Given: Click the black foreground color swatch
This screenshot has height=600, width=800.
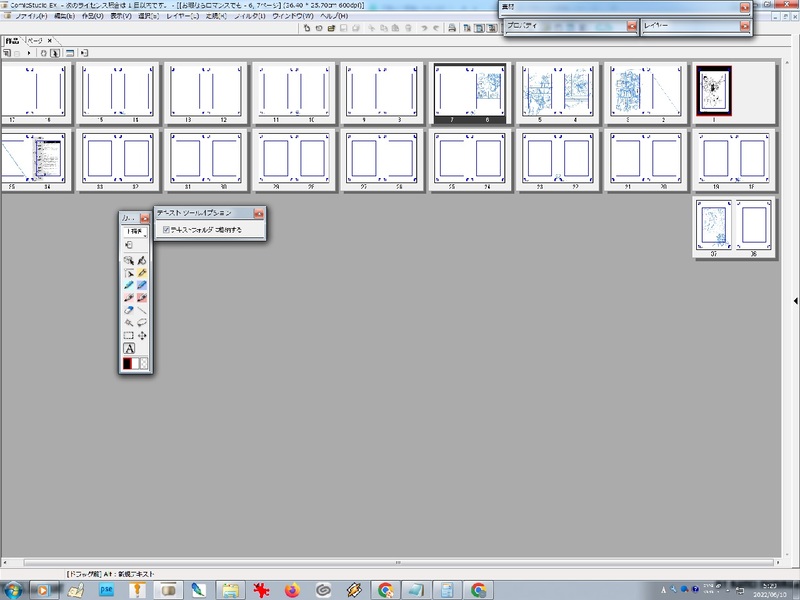Looking at the screenshot, I should (x=127, y=363).
